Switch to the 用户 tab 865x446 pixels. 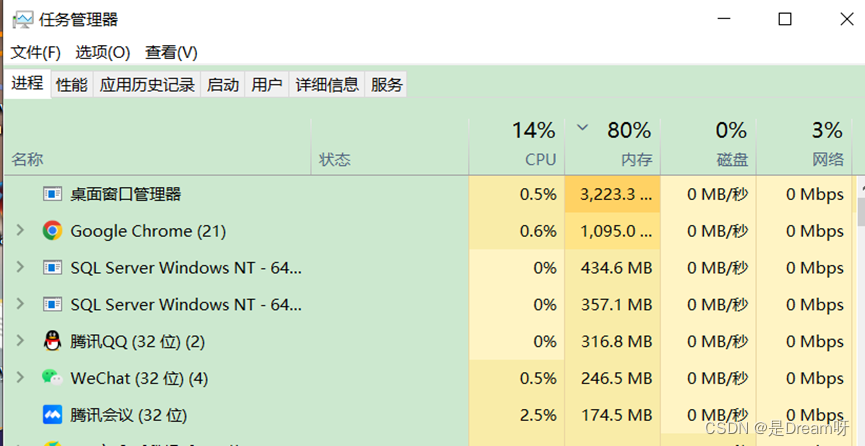(267, 84)
